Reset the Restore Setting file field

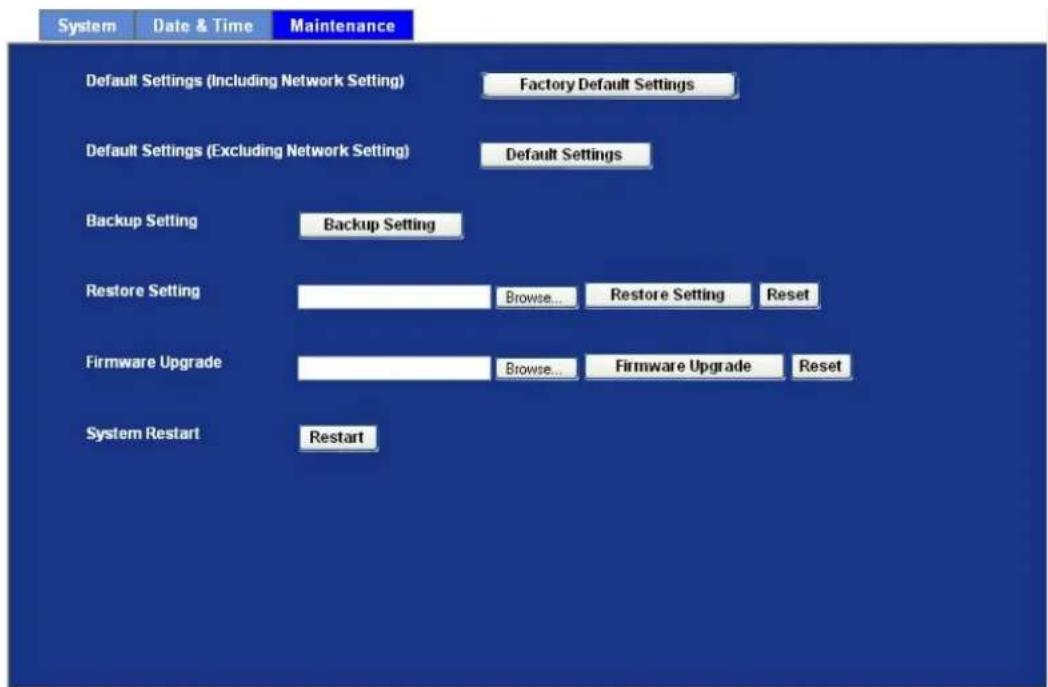pos(788,295)
